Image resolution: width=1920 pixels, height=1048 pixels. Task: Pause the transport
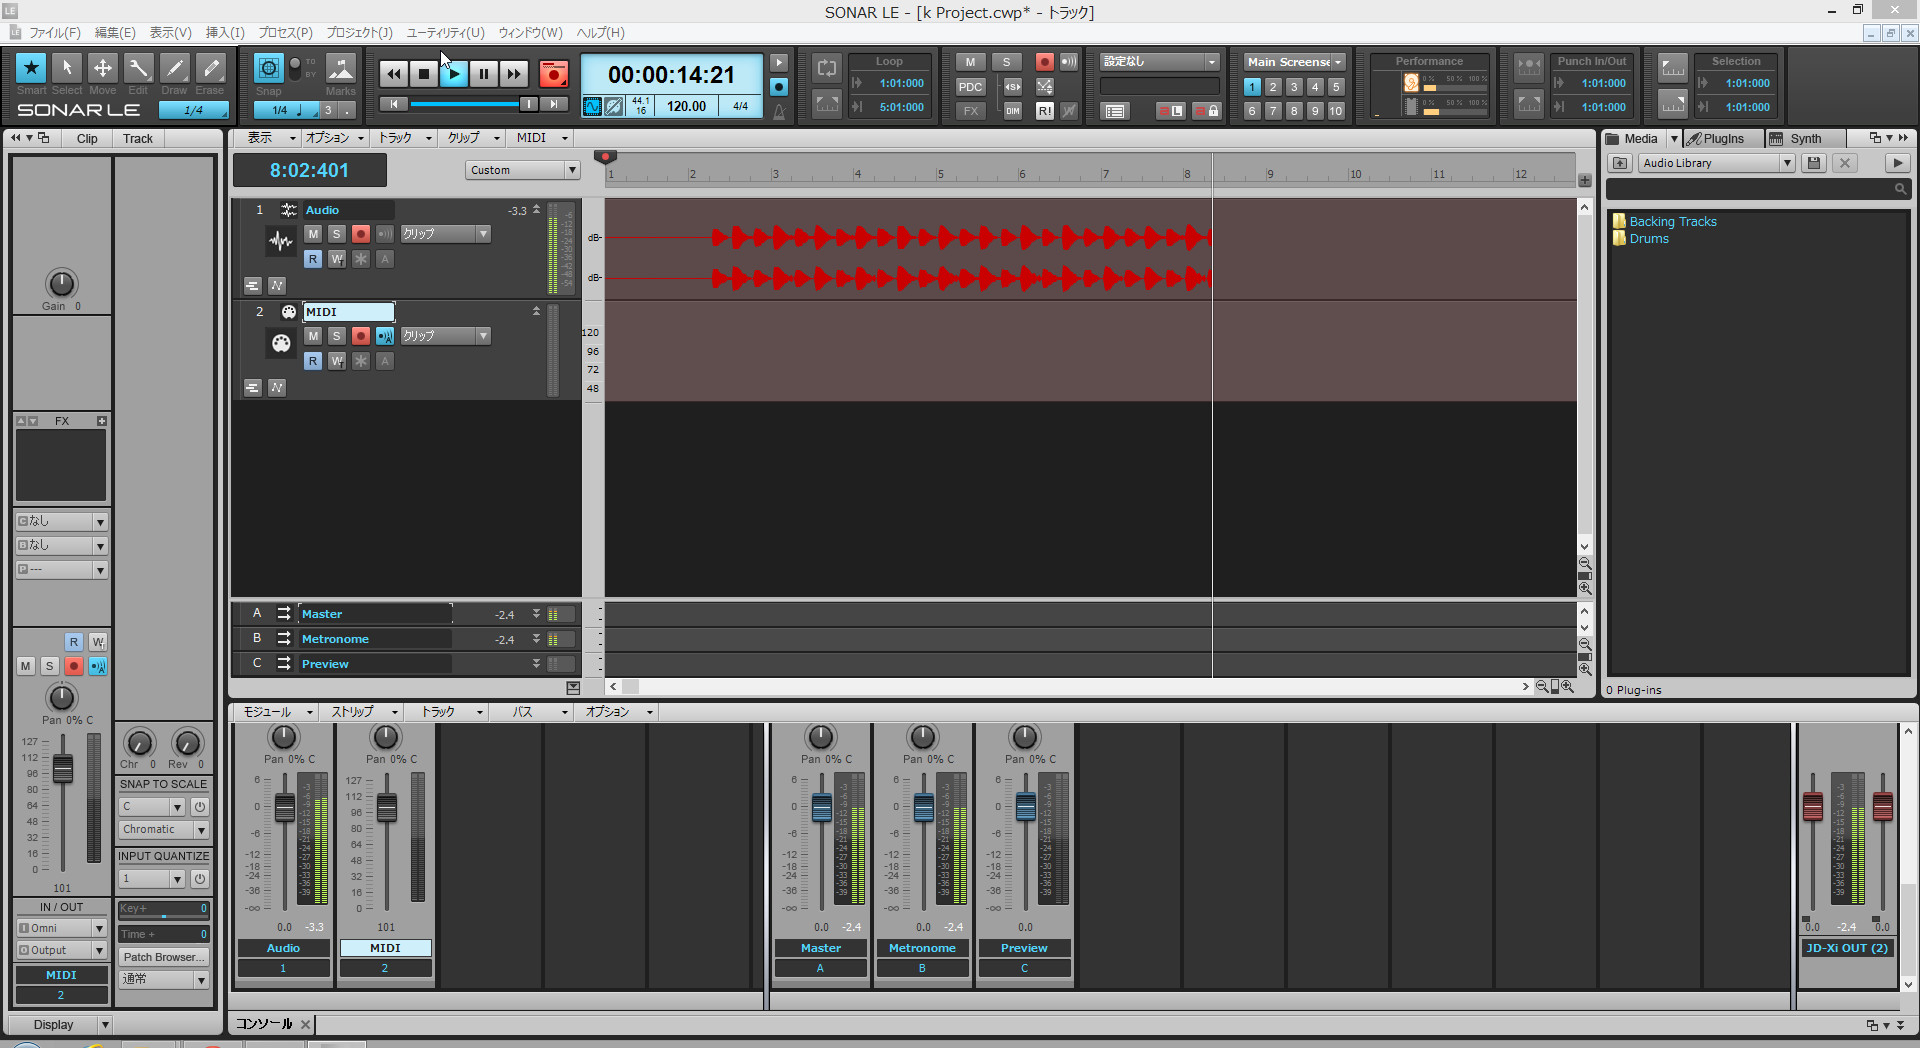pos(484,74)
